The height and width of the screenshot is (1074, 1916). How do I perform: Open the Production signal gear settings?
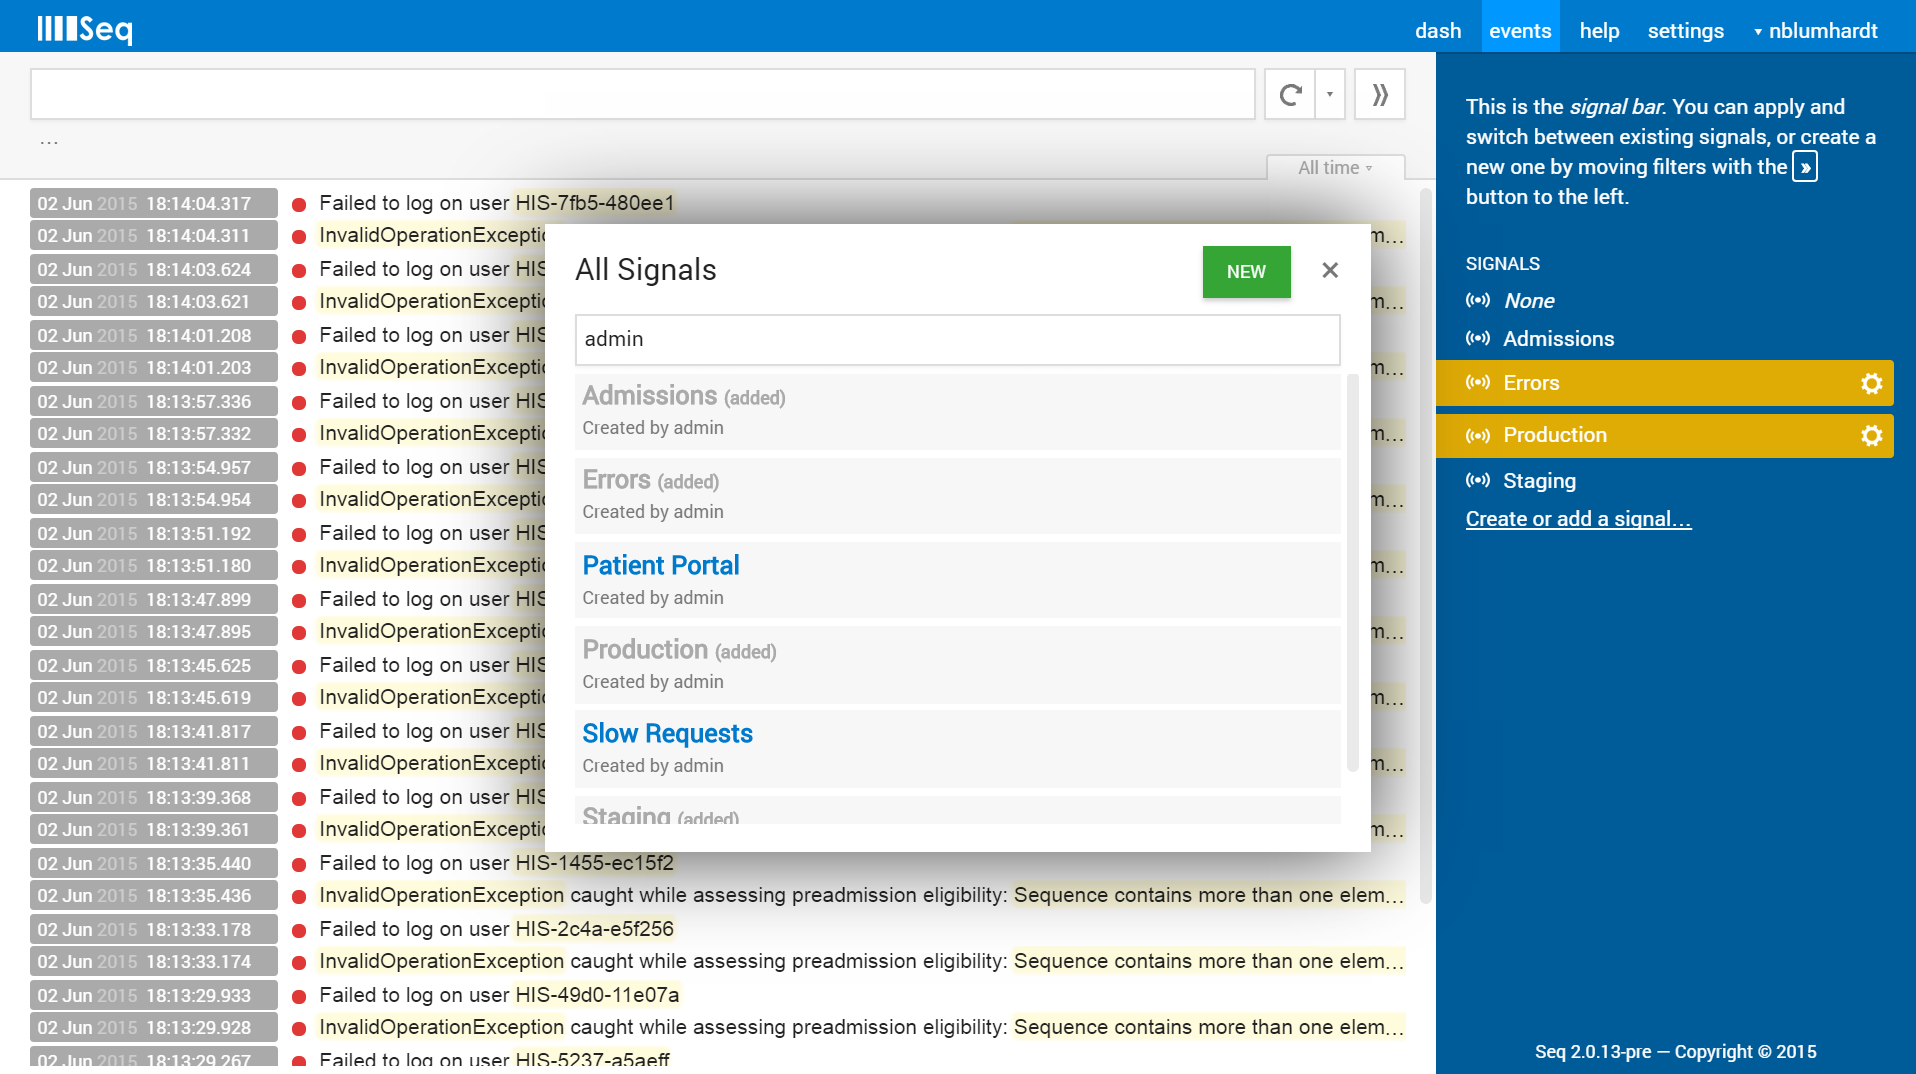click(1871, 435)
